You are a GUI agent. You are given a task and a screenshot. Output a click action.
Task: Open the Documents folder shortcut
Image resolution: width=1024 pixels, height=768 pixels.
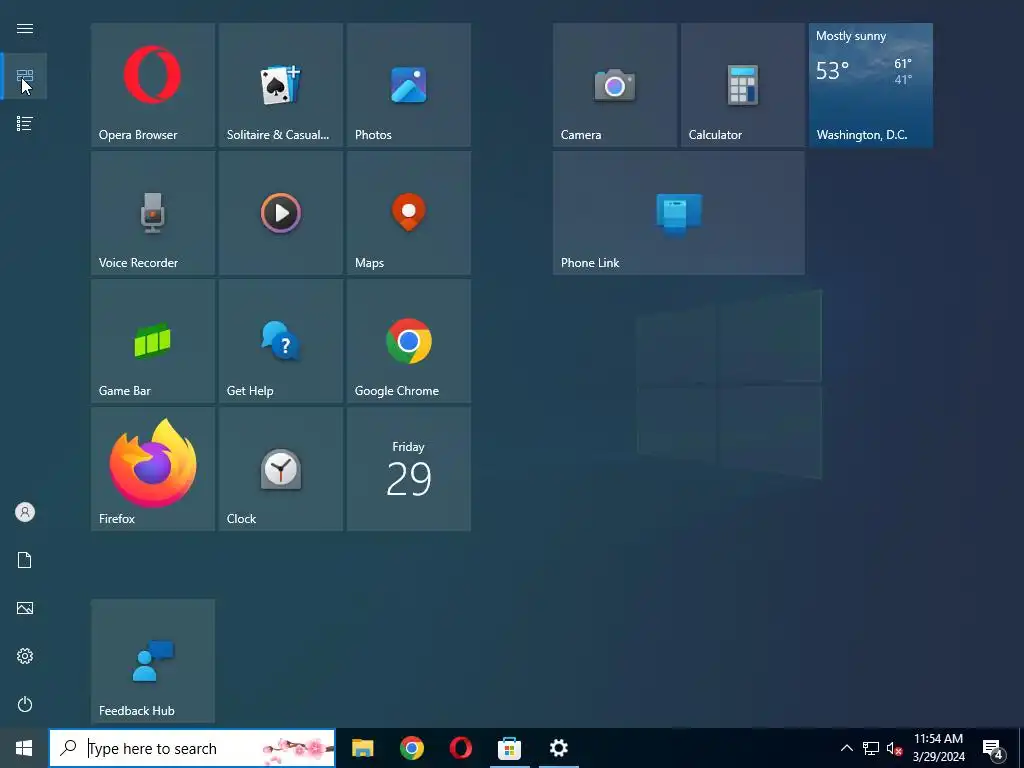[25, 560]
